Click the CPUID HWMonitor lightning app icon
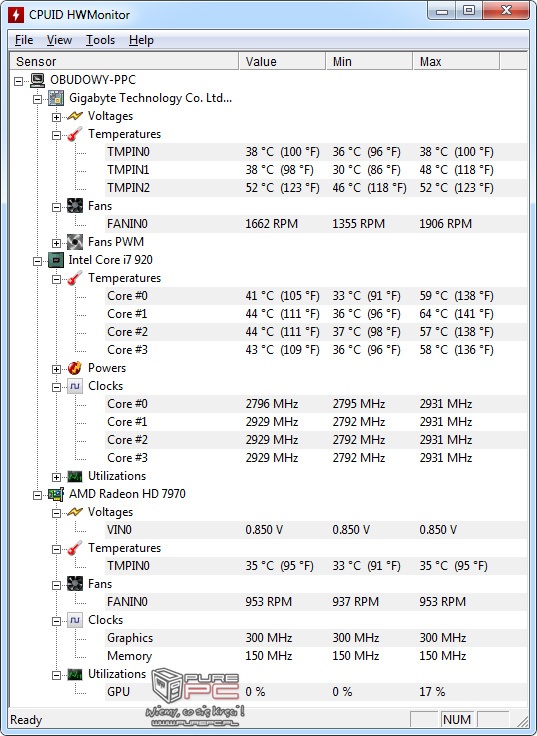Viewport: 537px width, 736px height. [16, 15]
